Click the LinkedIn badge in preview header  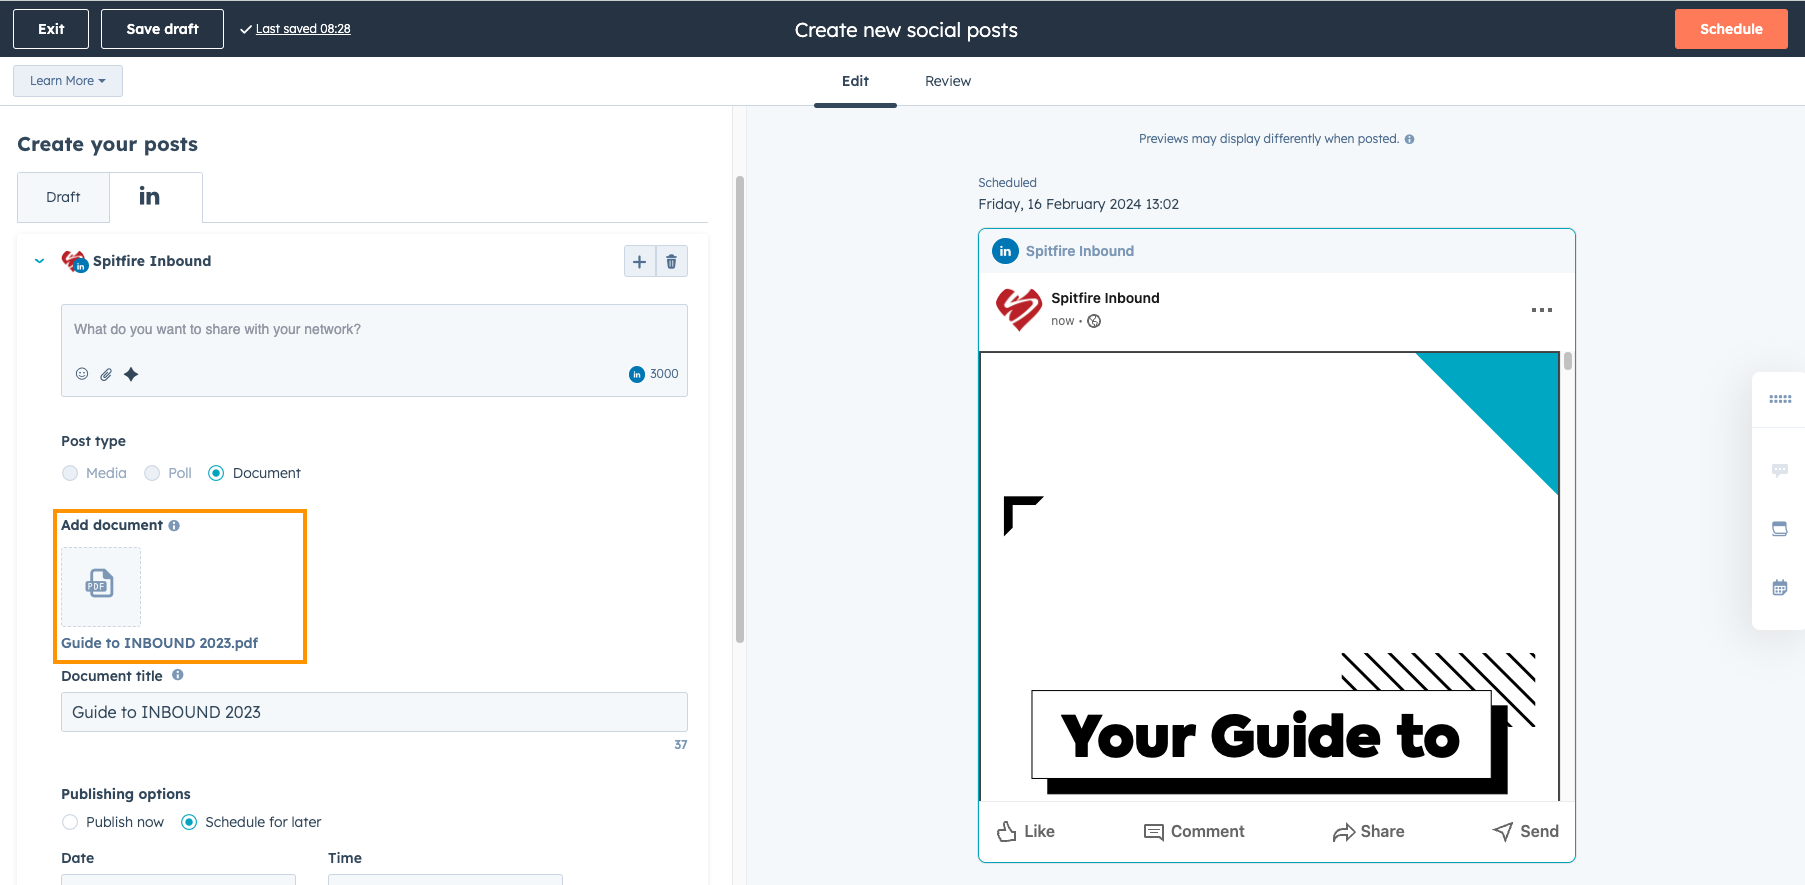[1005, 251]
